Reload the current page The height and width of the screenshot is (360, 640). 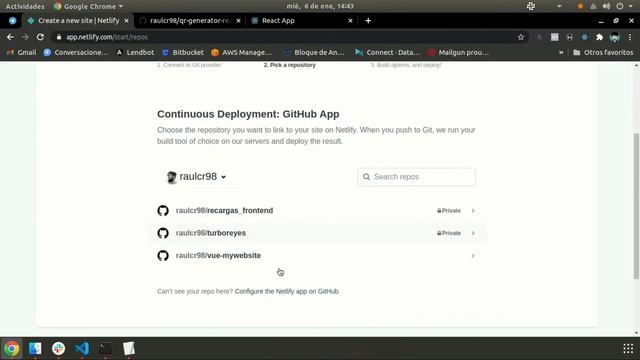(x=40, y=37)
